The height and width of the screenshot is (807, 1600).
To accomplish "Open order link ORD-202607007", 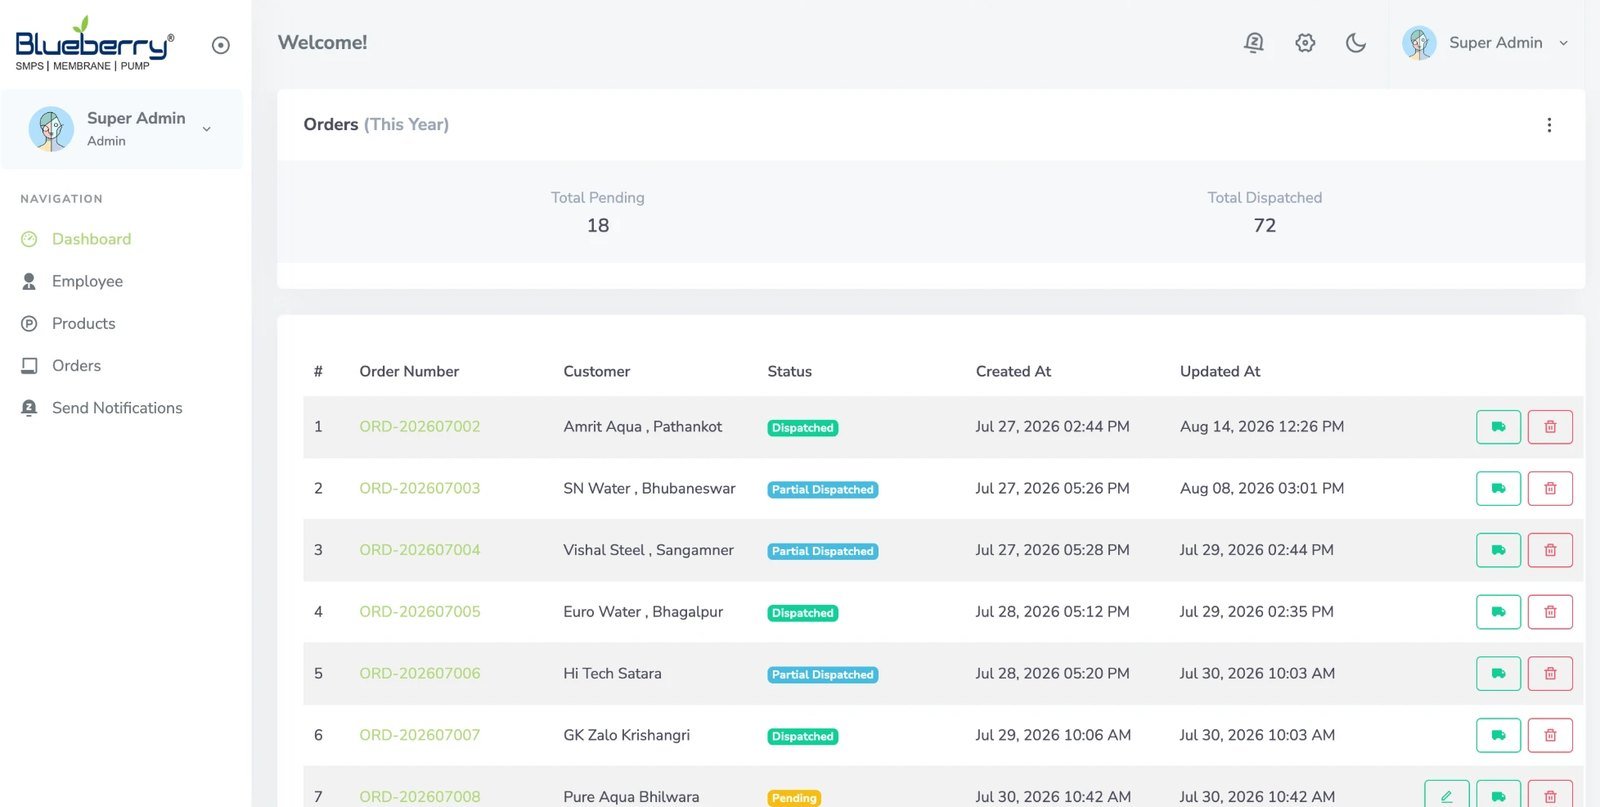I will click(x=420, y=735).
